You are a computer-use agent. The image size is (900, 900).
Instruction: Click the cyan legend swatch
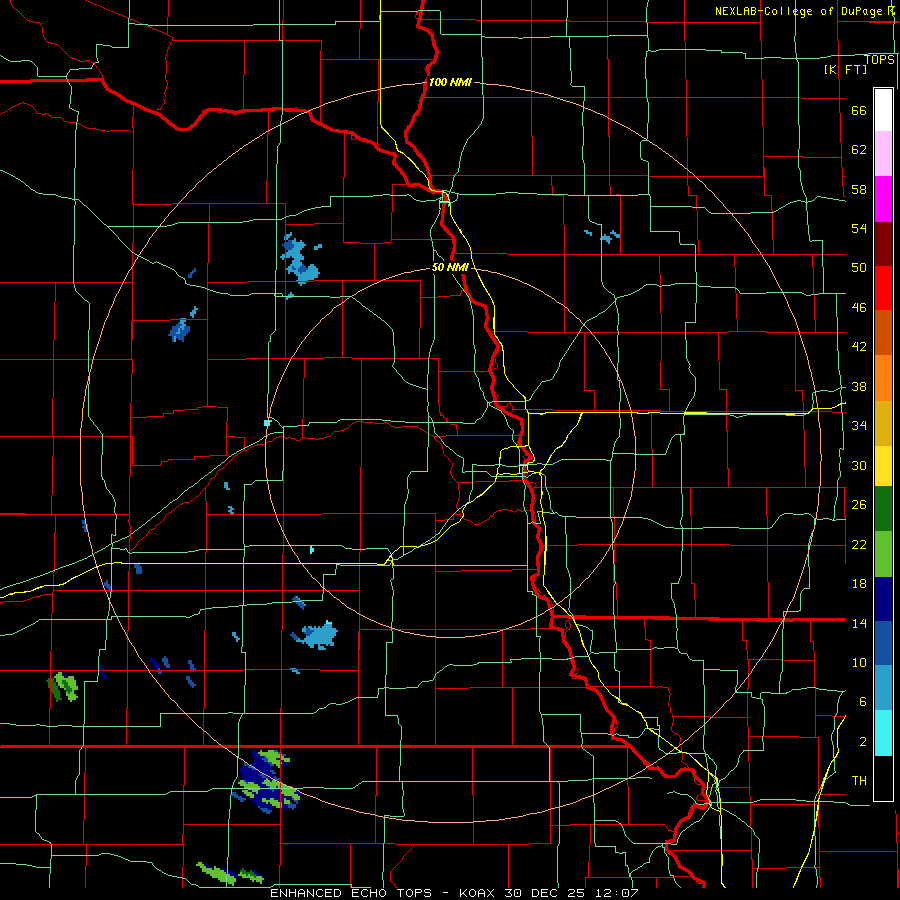tap(883, 733)
